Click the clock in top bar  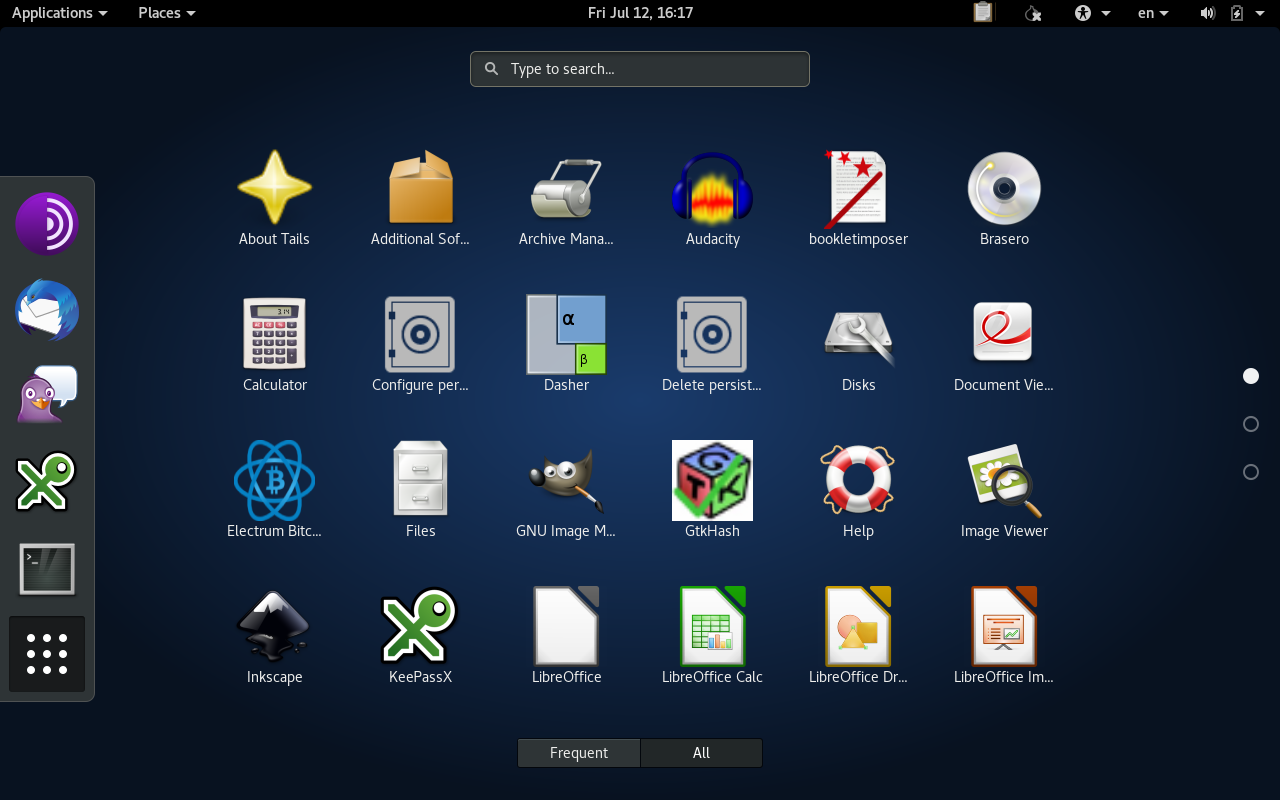pos(640,13)
